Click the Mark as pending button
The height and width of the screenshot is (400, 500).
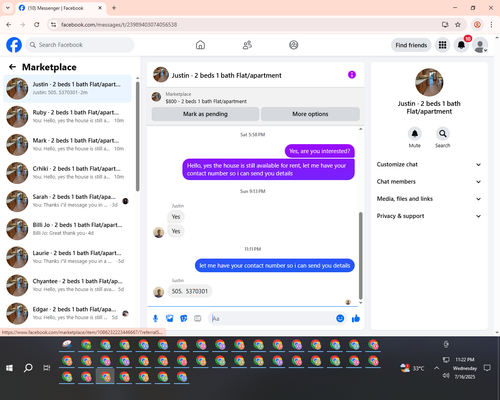[205, 114]
